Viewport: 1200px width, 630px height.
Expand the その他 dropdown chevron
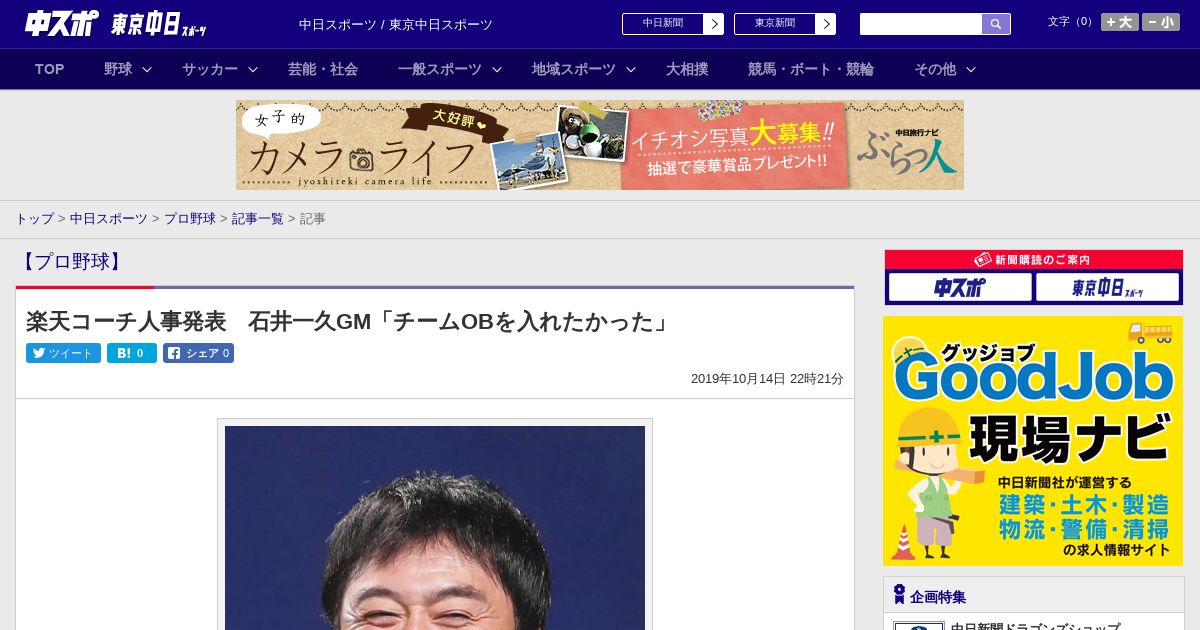point(971,70)
